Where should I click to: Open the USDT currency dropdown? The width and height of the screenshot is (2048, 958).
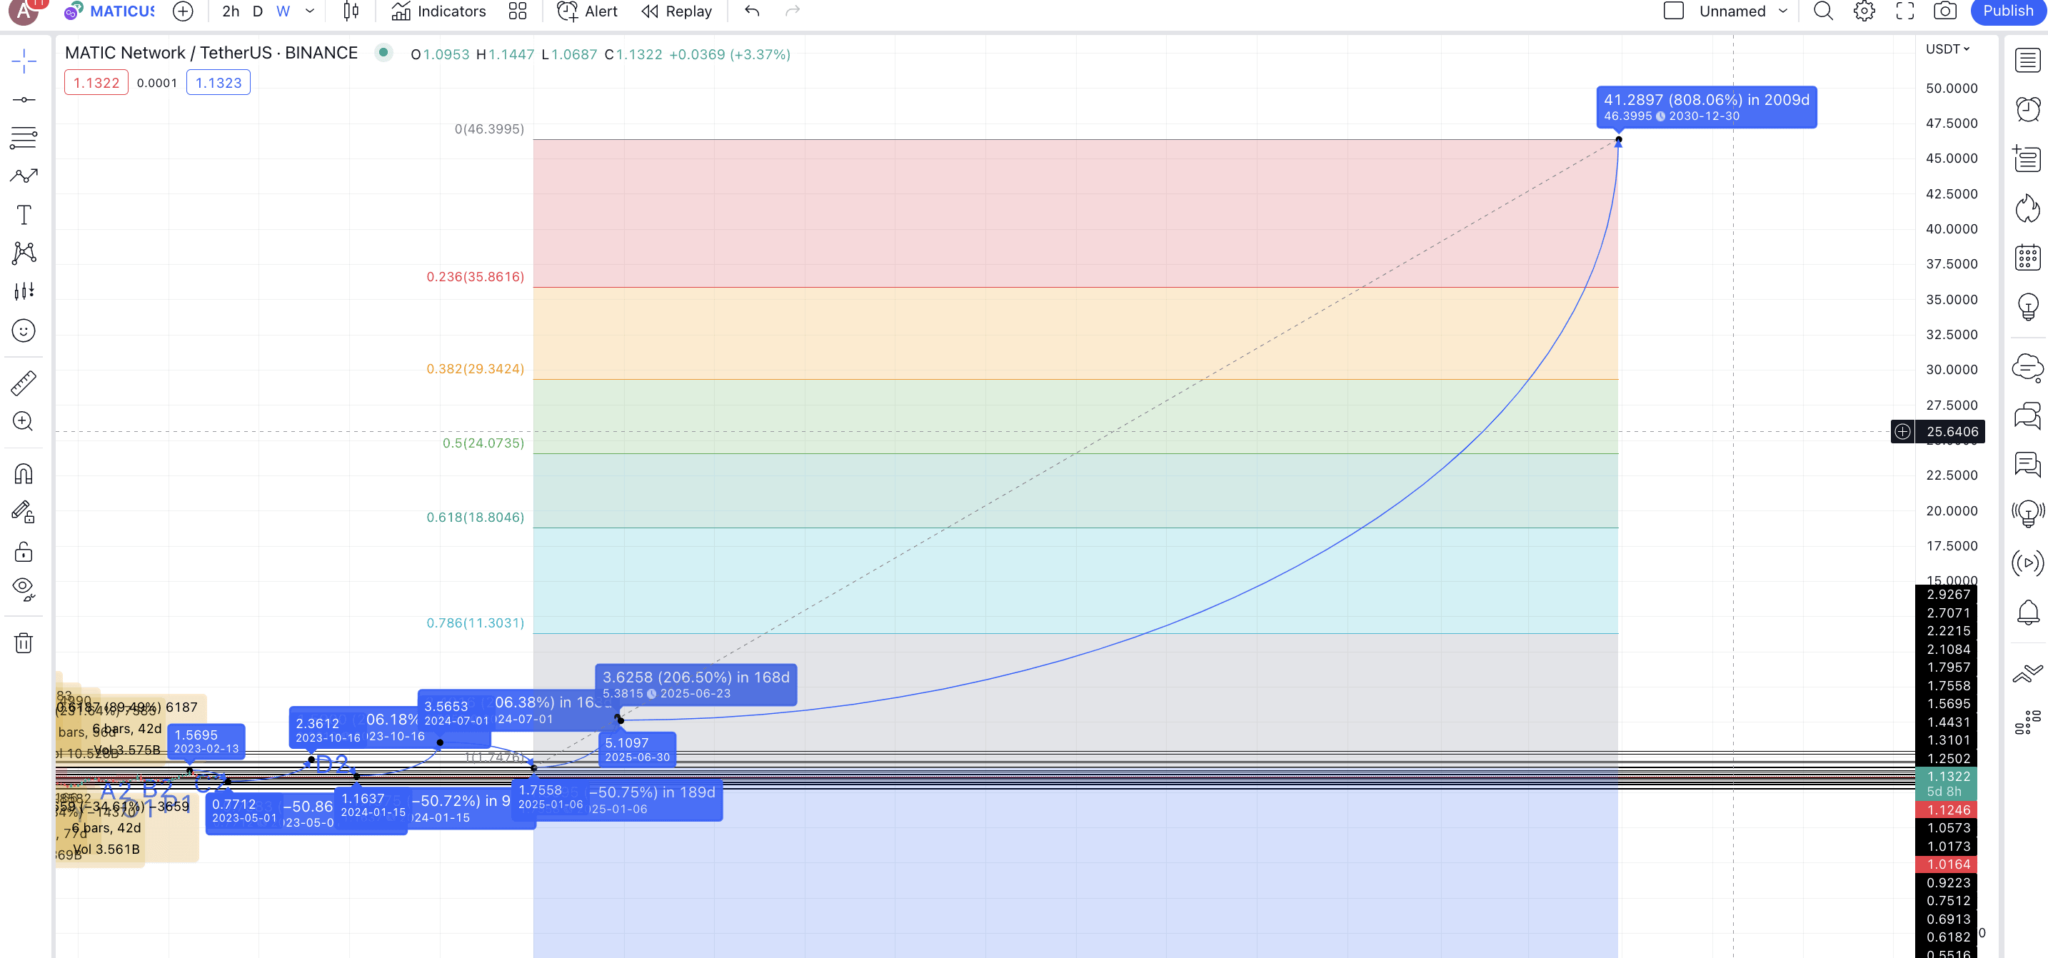pos(1947,49)
